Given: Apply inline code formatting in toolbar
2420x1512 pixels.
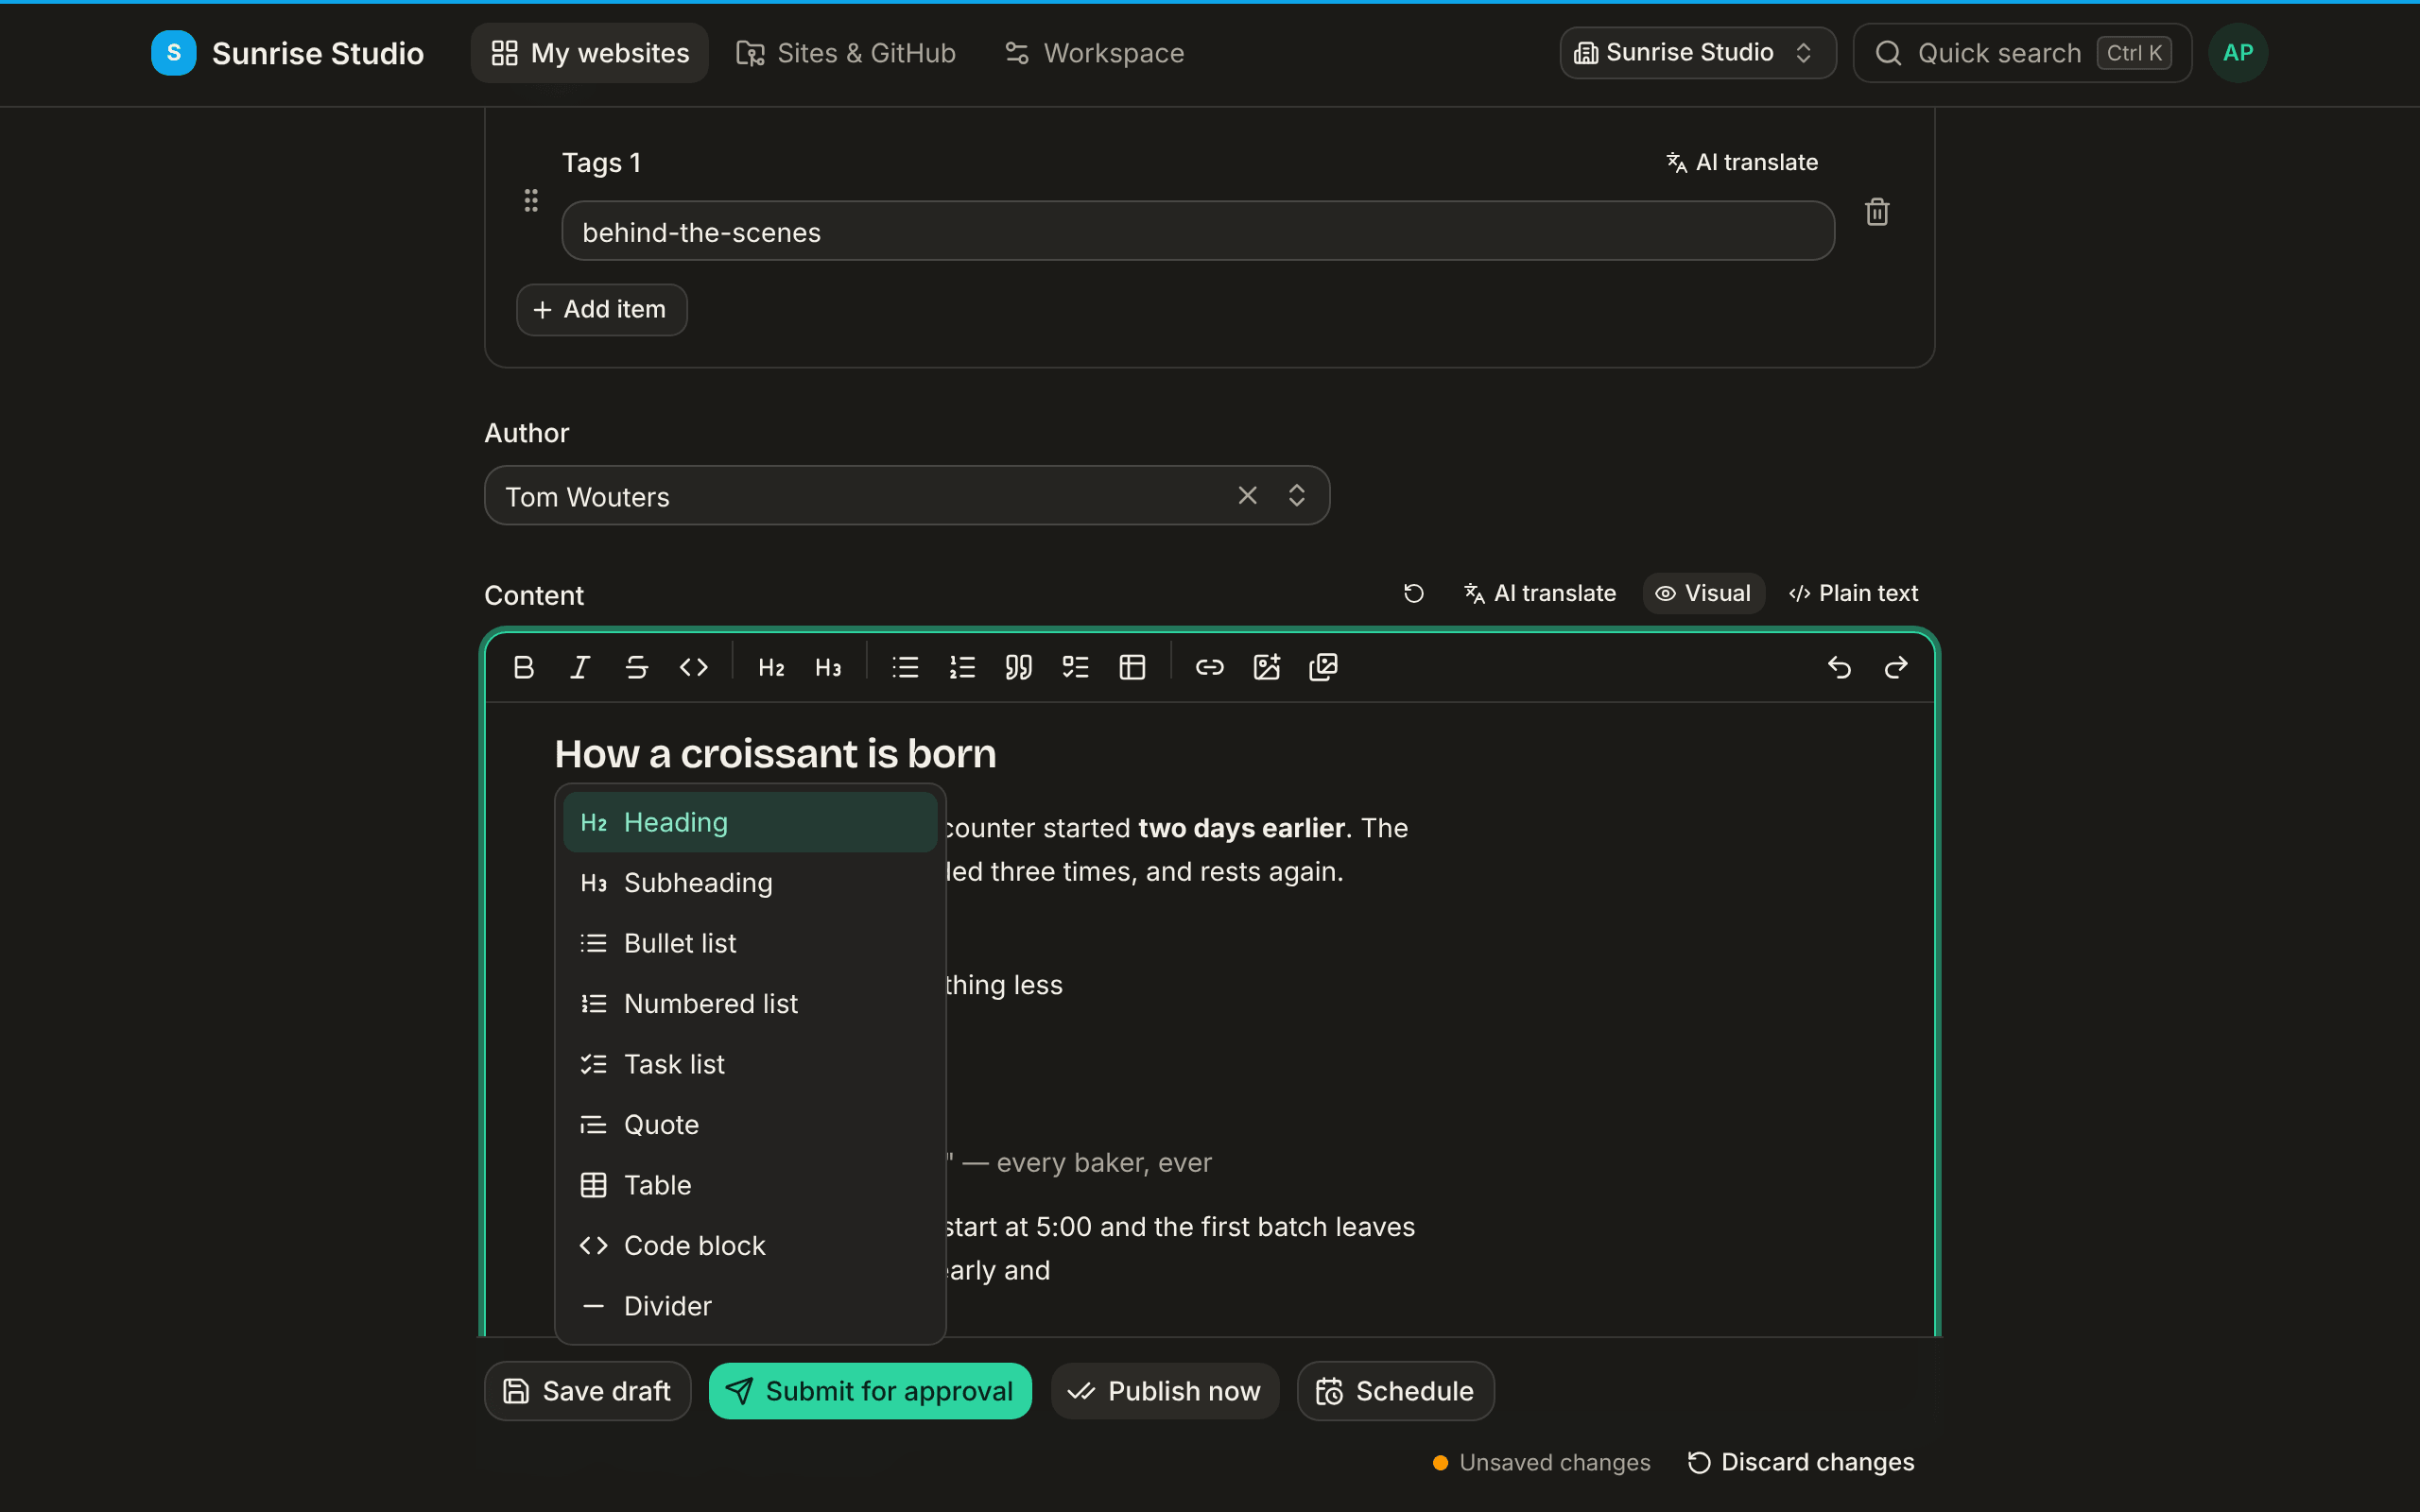Looking at the screenshot, I should (x=694, y=667).
